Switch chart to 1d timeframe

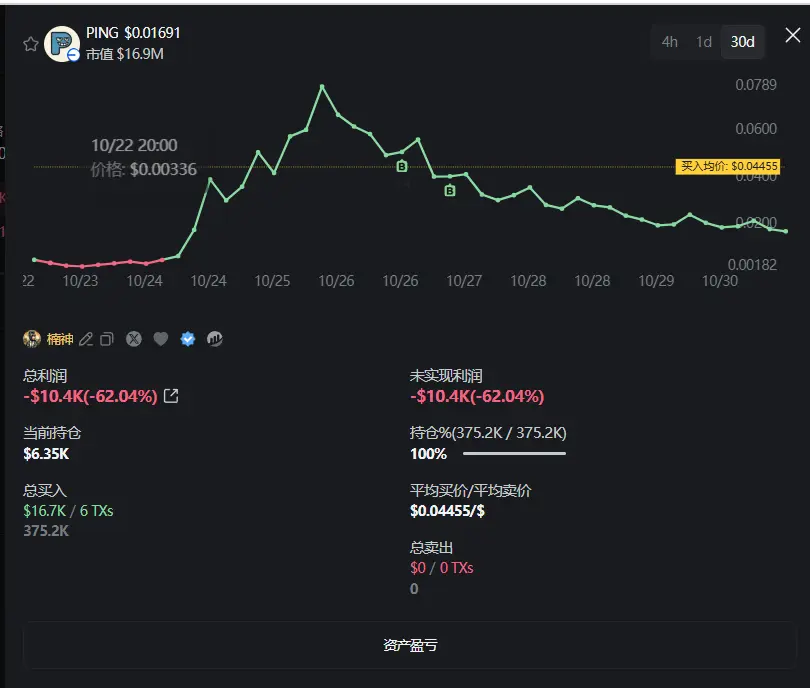coord(704,42)
